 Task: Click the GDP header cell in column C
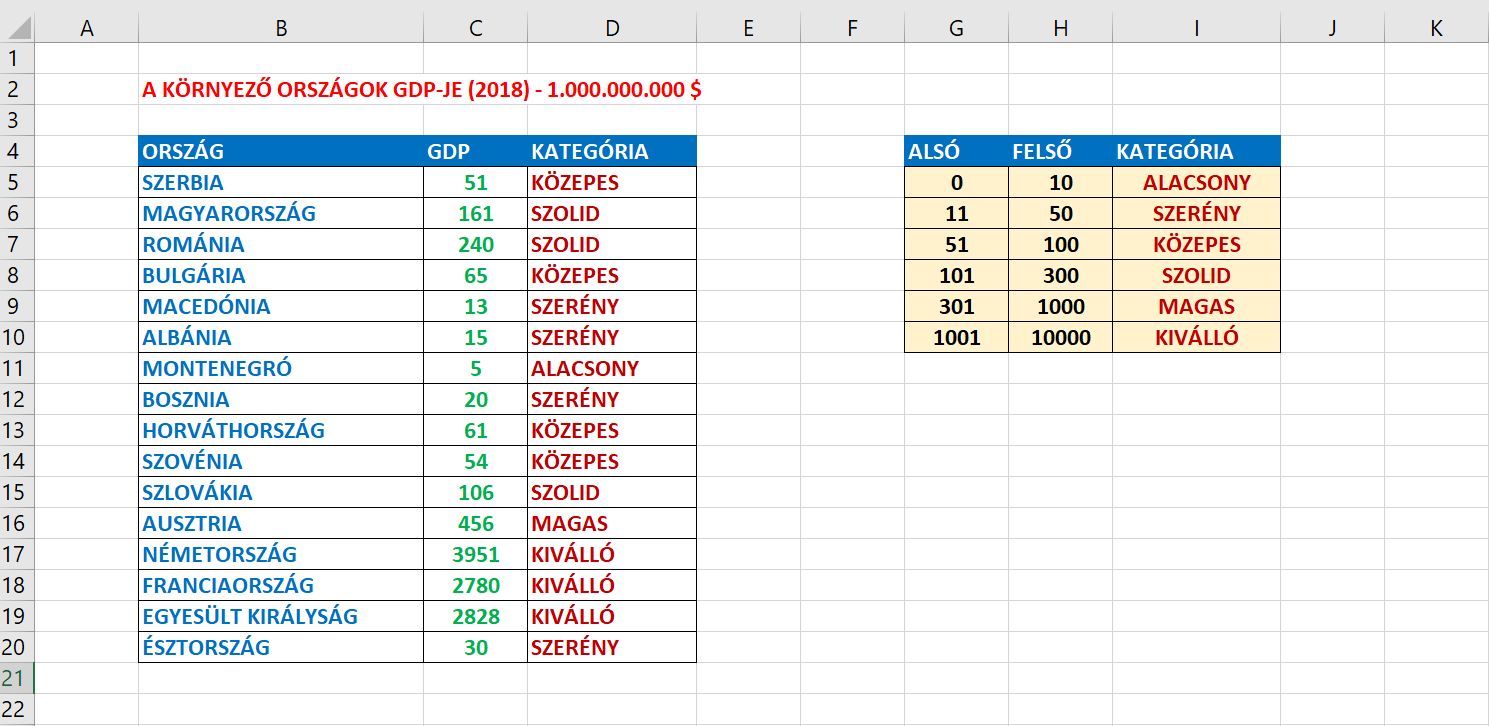(x=476, y=151)
